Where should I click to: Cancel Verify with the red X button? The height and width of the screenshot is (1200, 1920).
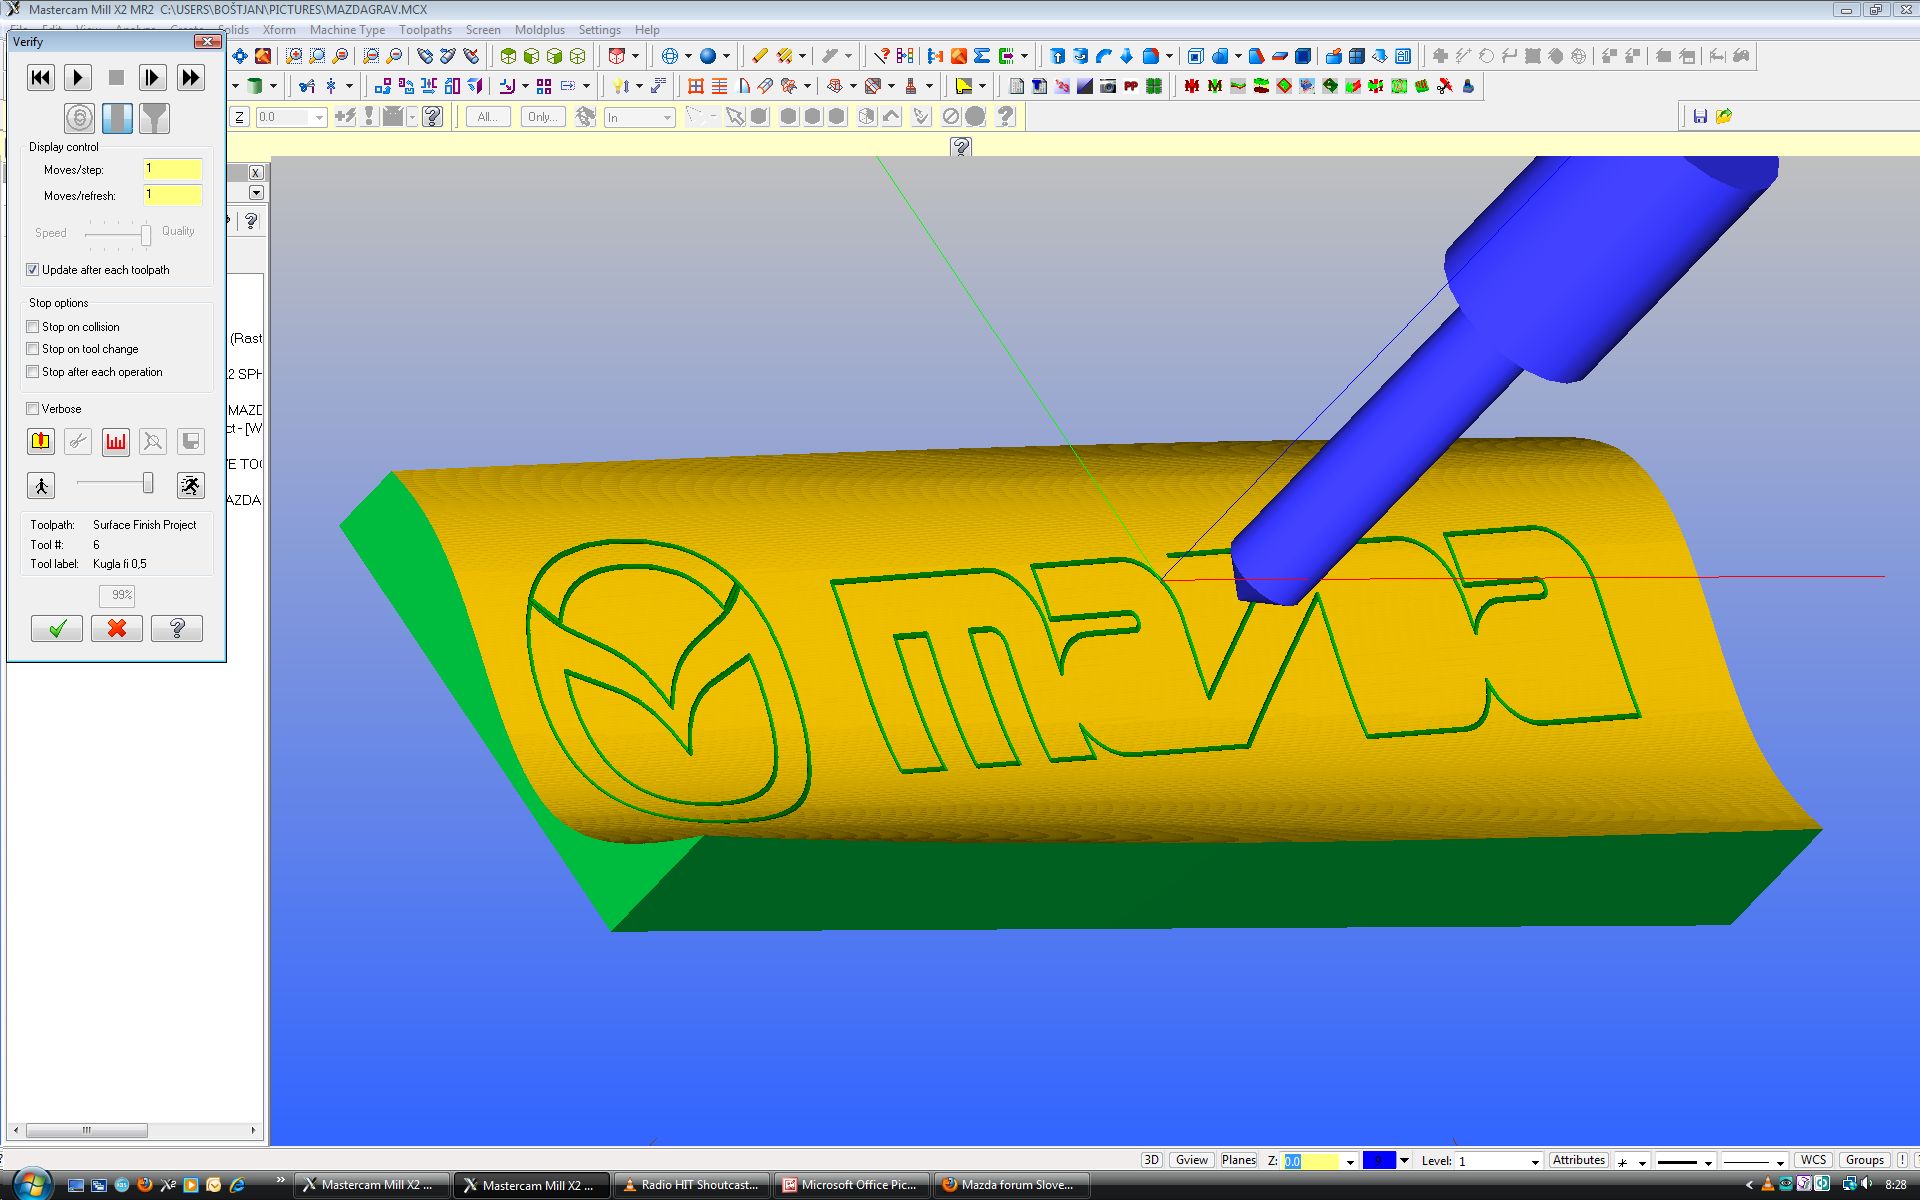coord(117,628)
